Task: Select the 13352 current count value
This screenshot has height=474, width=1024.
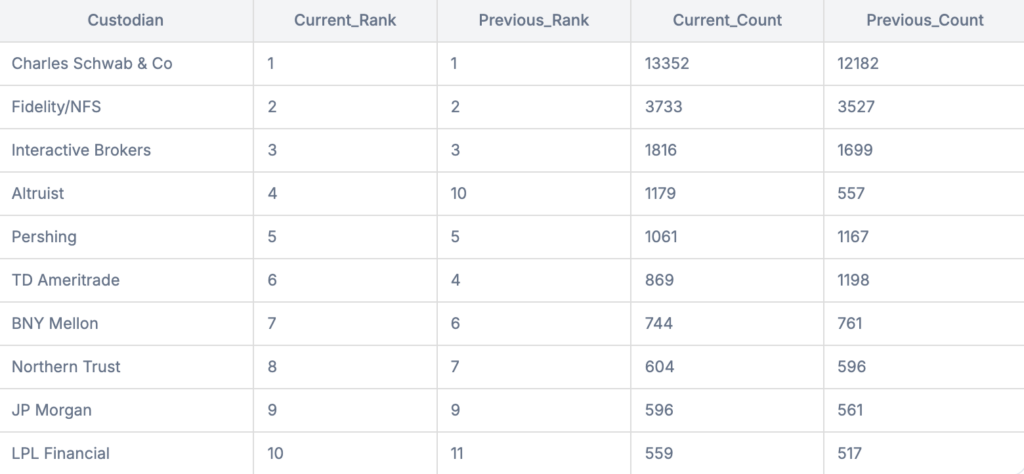Action: pyautogui.click(x=727, y=63)
